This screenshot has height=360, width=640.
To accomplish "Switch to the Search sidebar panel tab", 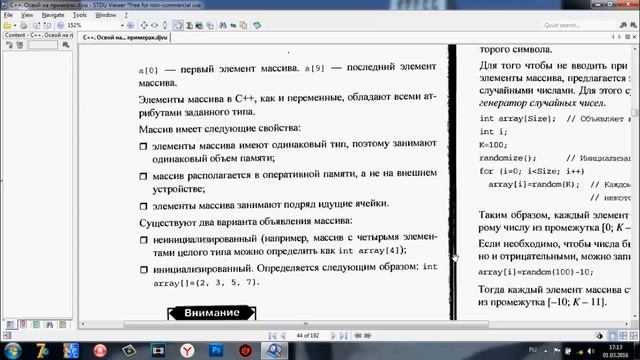I will (x=49, y=324).
